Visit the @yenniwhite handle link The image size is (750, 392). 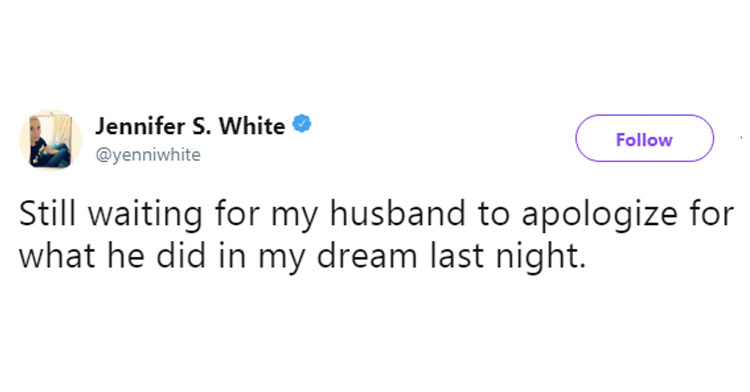coord(148,155)
